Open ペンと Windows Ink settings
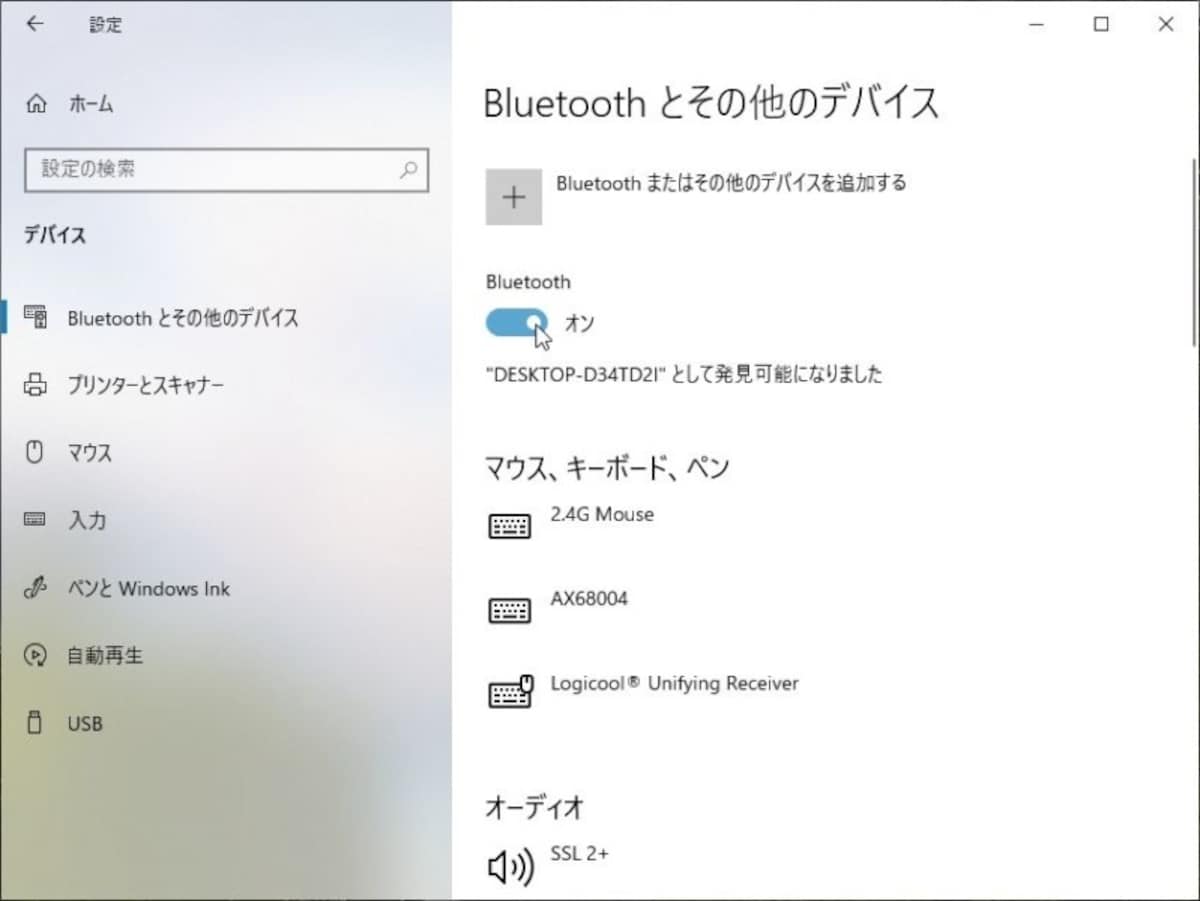This screenshot has width=1200, height=901. (x=148, y=588)
